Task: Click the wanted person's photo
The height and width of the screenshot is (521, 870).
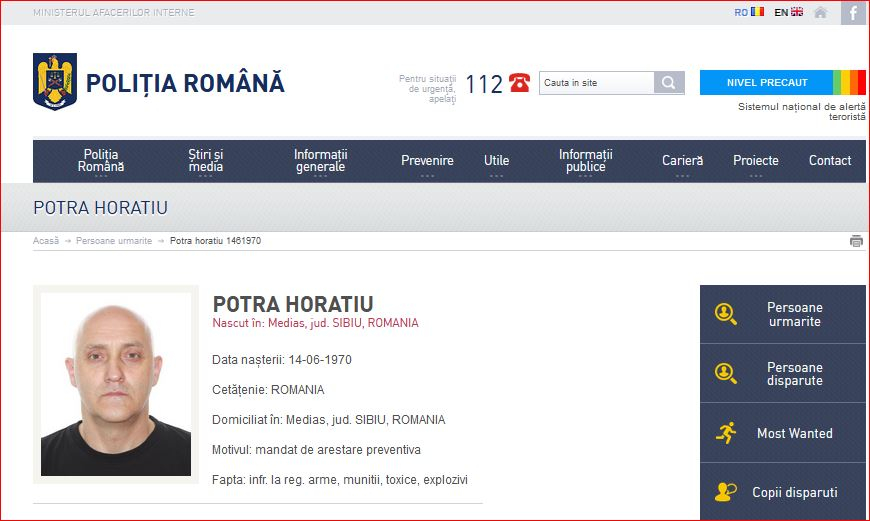Action: pos(116,384)
